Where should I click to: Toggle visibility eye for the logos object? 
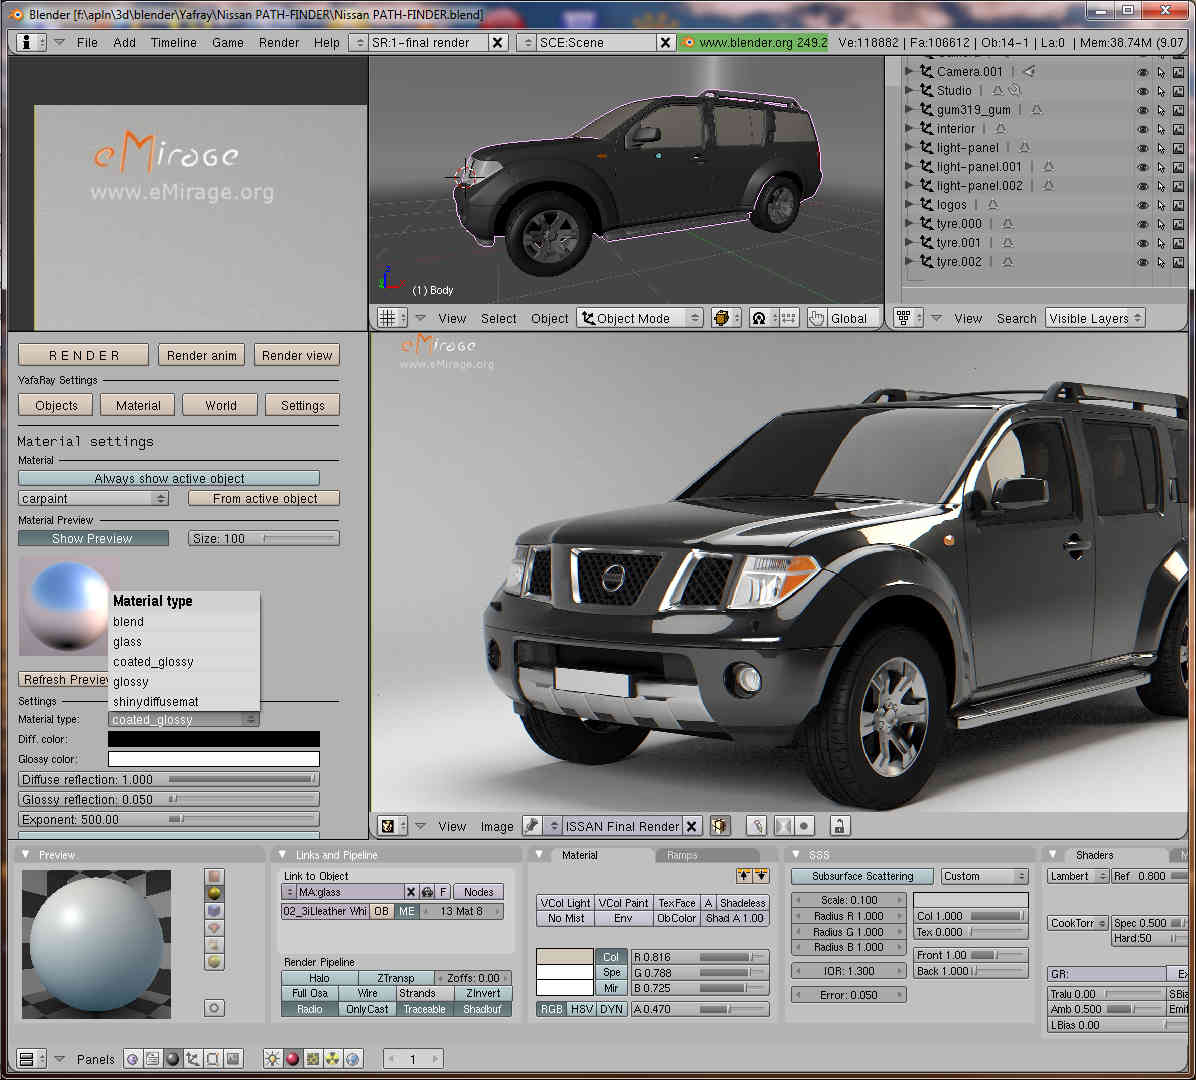[1142, 205]
